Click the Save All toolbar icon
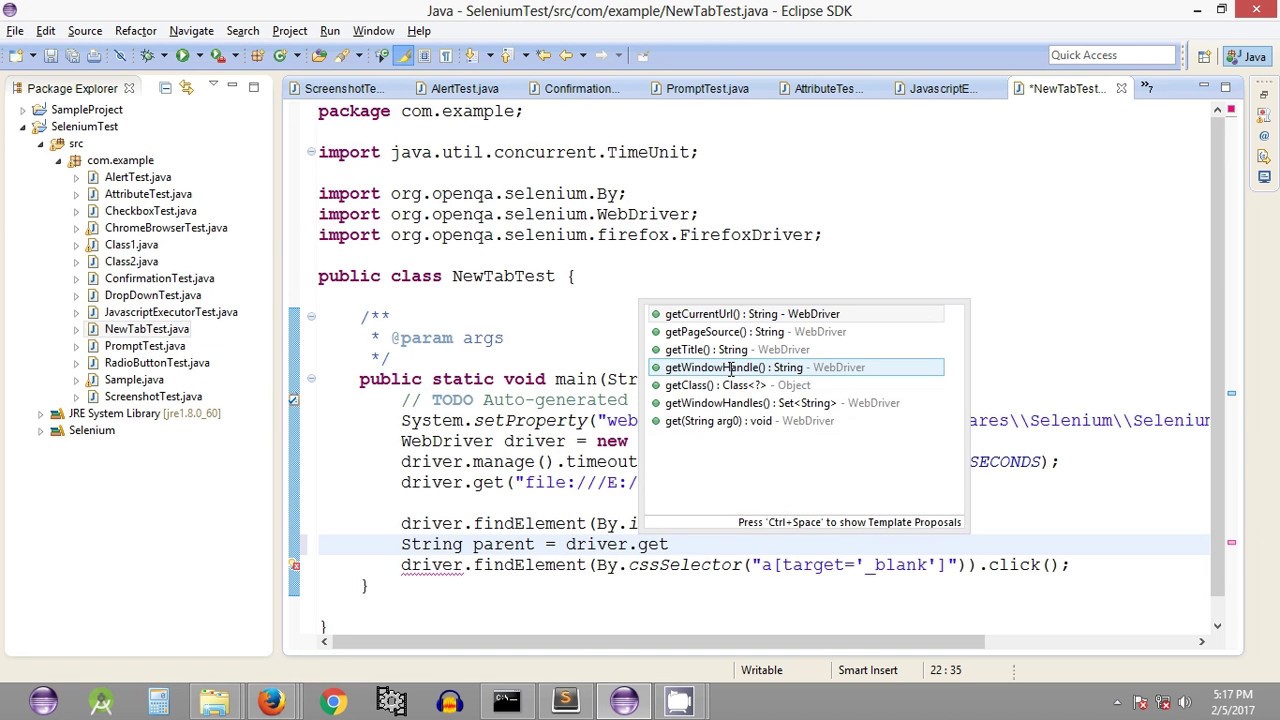Viewport: 1280px width, 720px height. [73, 55]
